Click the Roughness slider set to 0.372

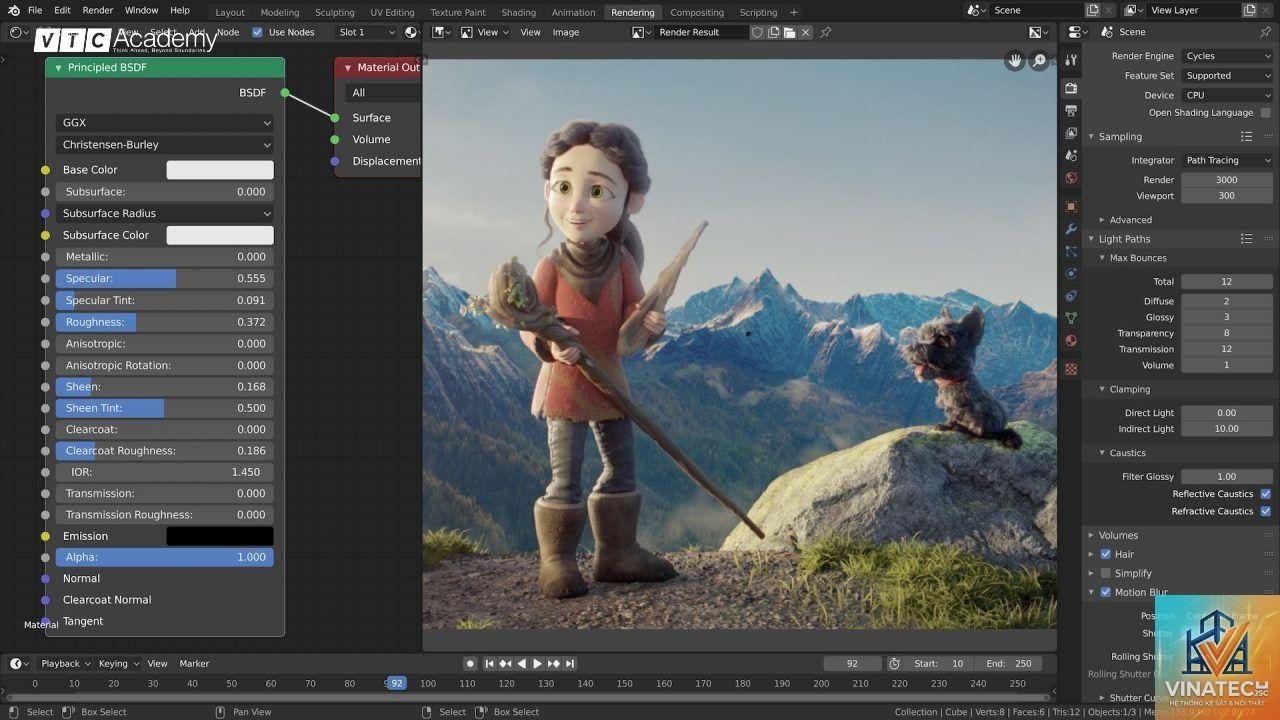click(x=165, y=322)
